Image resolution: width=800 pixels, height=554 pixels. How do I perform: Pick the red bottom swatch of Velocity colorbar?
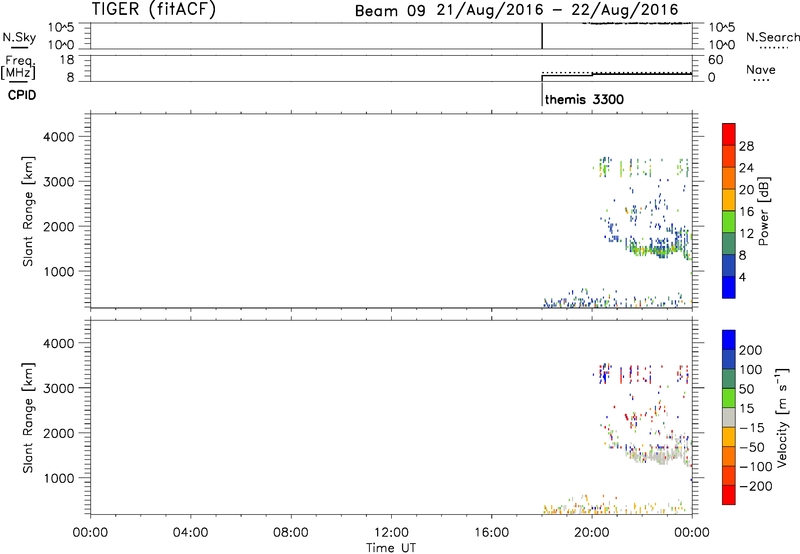[729, 495]
